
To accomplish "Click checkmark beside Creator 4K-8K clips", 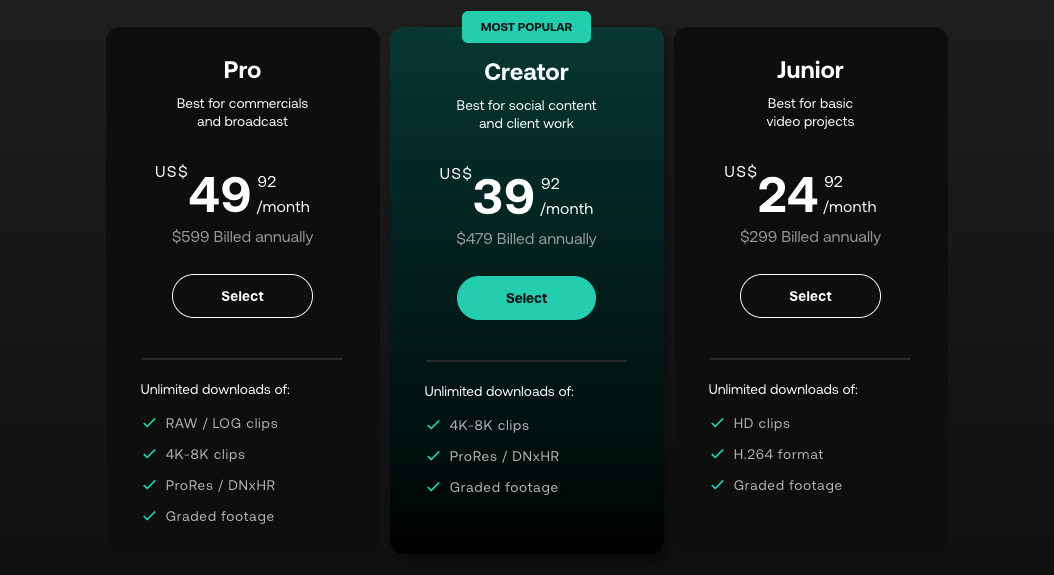I will tap(434, 425).
